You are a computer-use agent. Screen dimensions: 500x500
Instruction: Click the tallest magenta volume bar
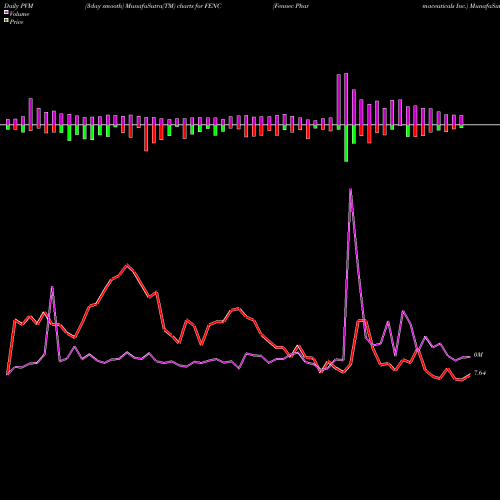346,99
